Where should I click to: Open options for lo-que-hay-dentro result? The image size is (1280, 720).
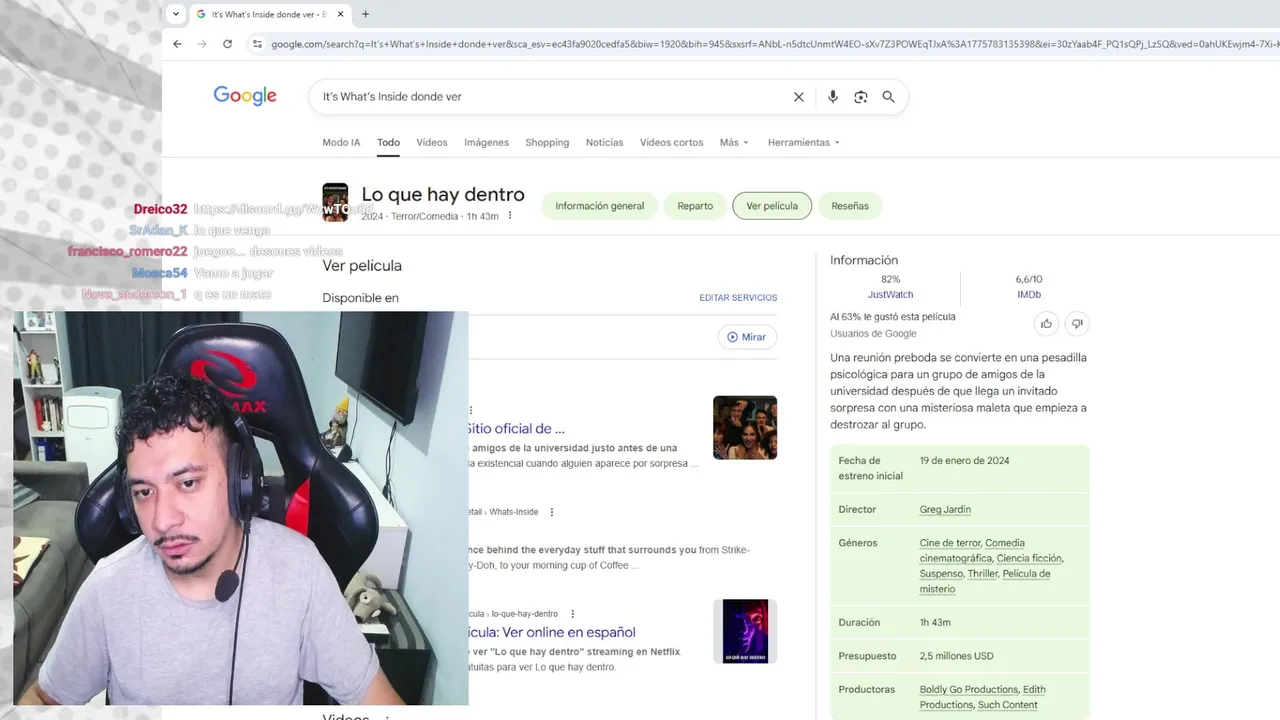click(x=572, y=614)
